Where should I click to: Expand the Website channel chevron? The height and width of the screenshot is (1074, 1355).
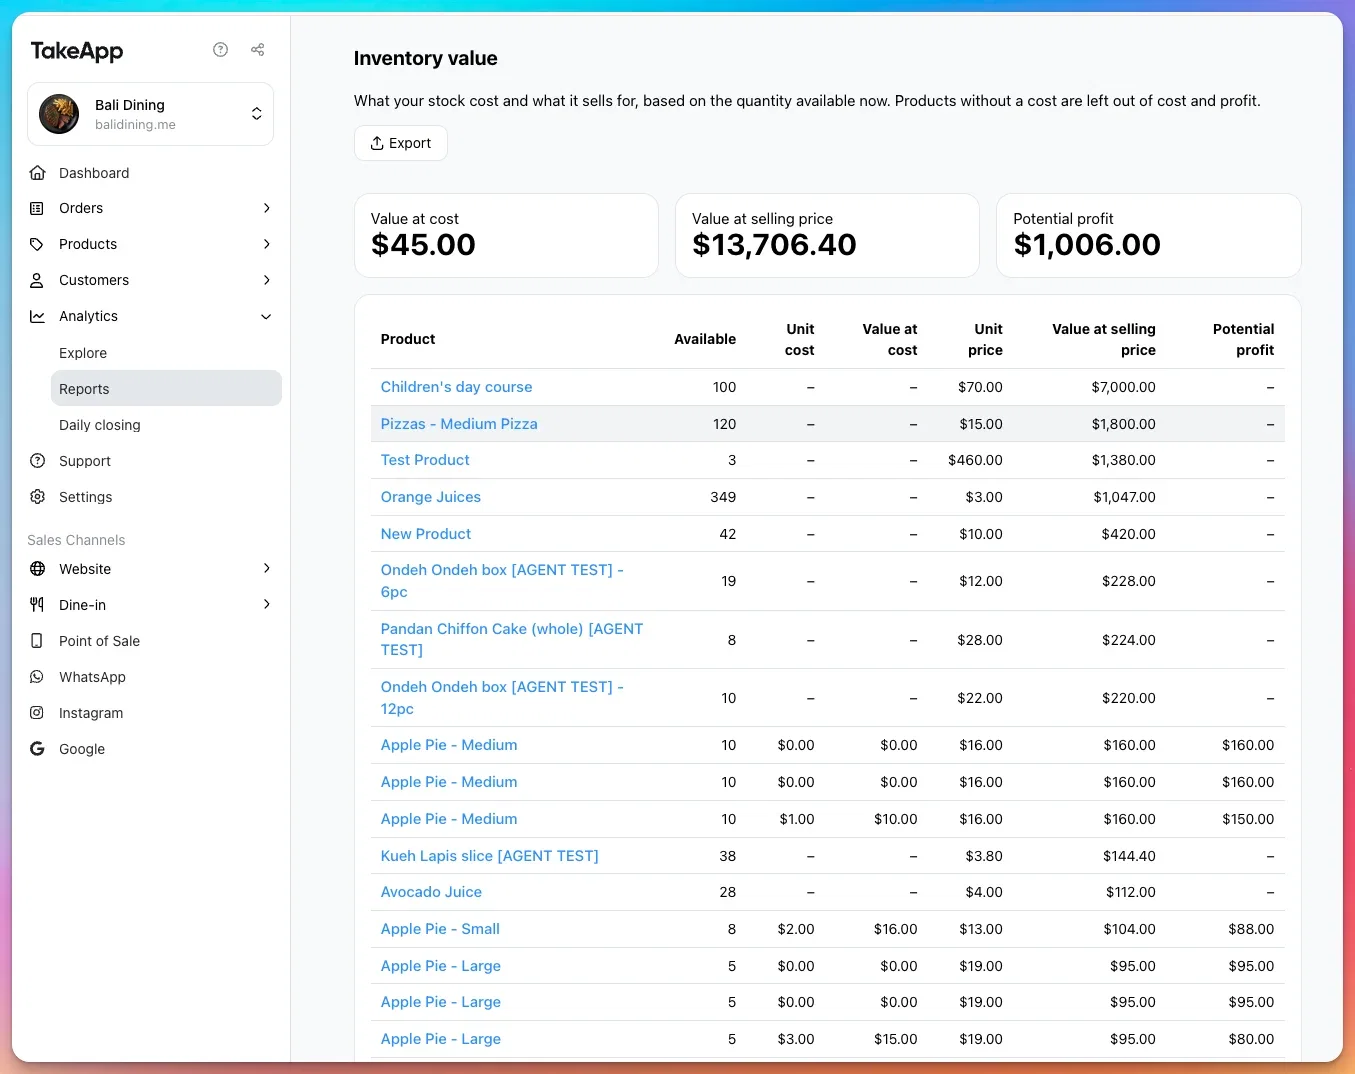pyautogui.click(x=267, y=568)
